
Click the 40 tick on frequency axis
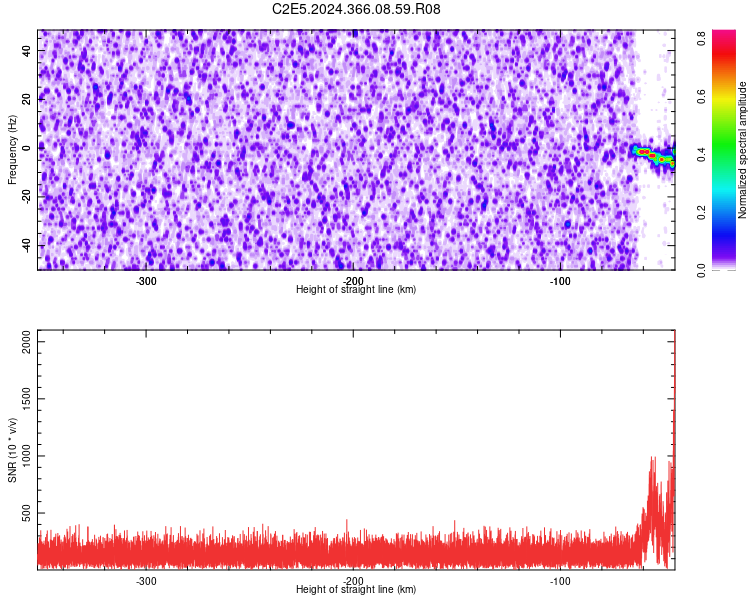click(26, 51)
